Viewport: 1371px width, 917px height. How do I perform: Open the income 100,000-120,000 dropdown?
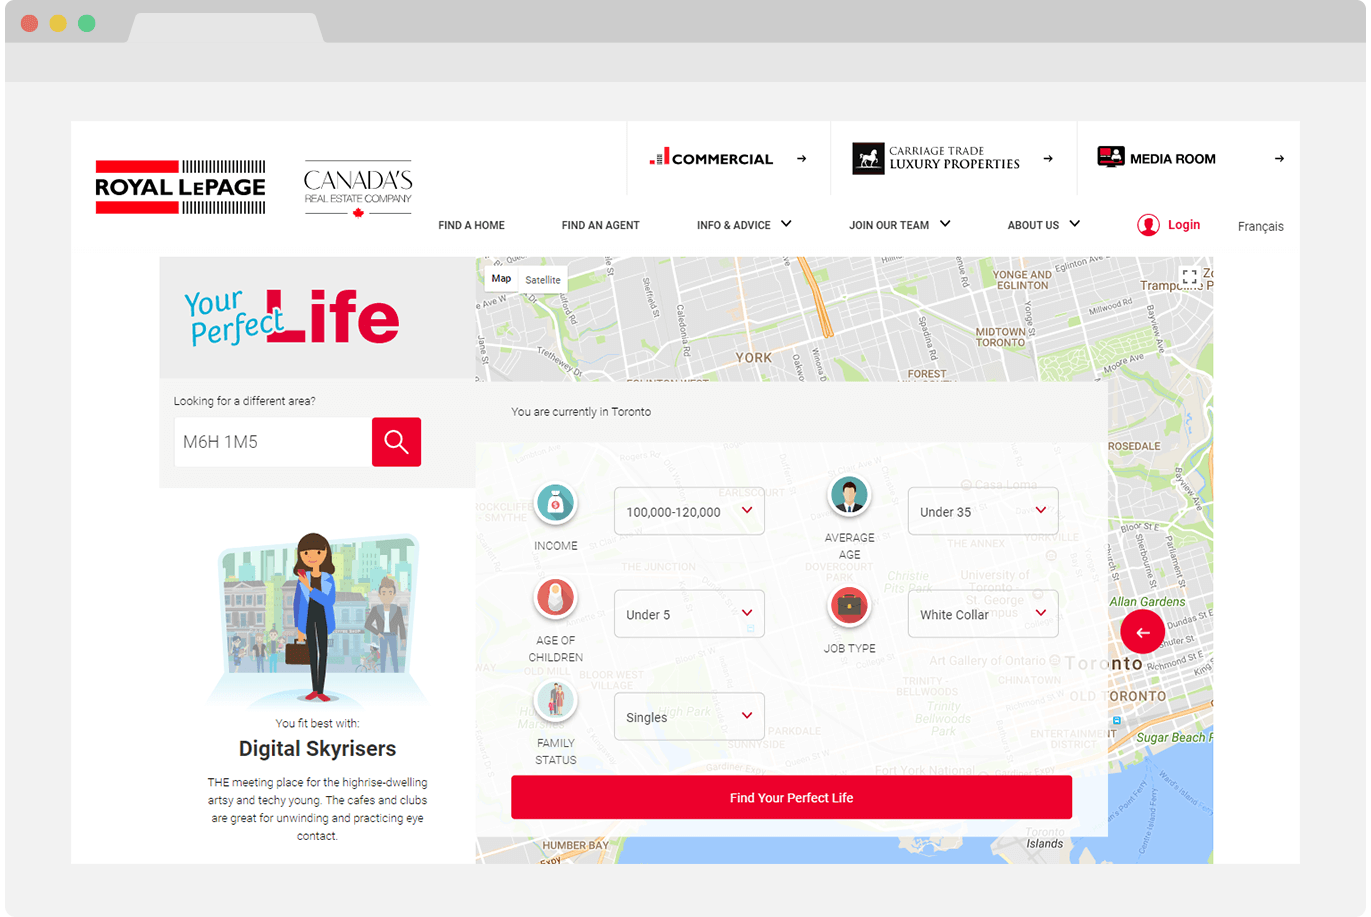[689, 511]
